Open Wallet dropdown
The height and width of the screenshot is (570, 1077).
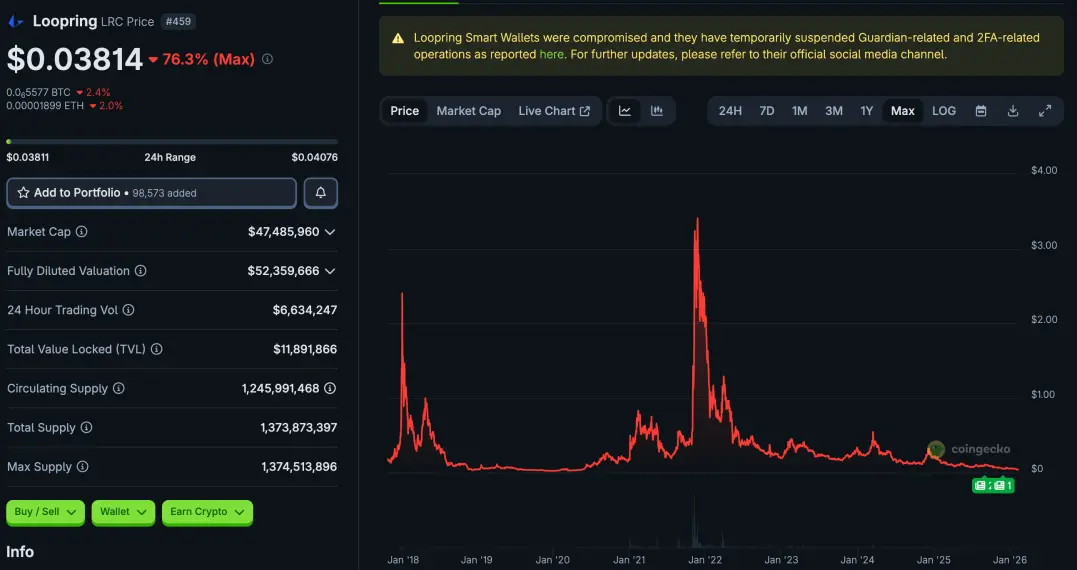[123, 512]
